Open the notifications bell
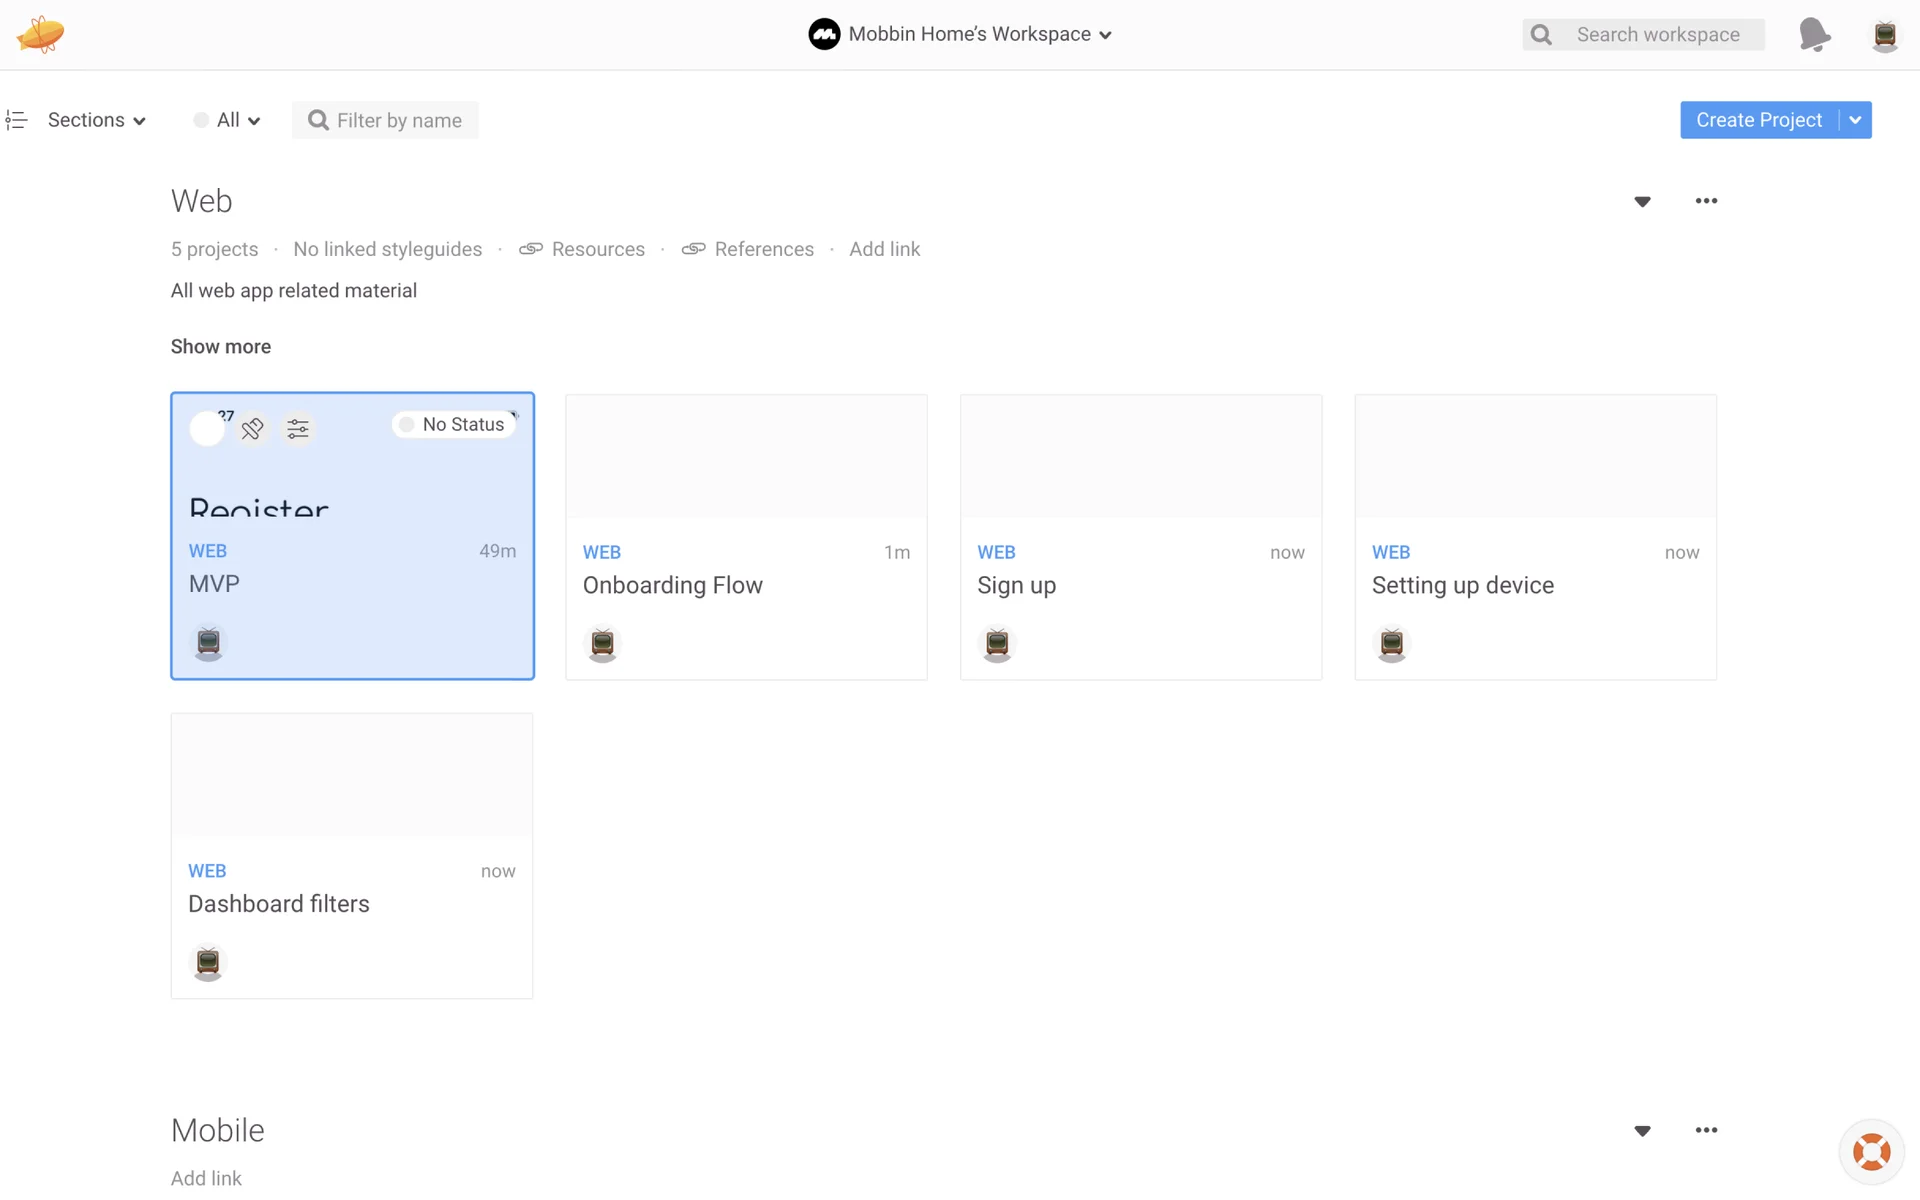Screen dimensions: 1920x1200 coord(1814,35)
